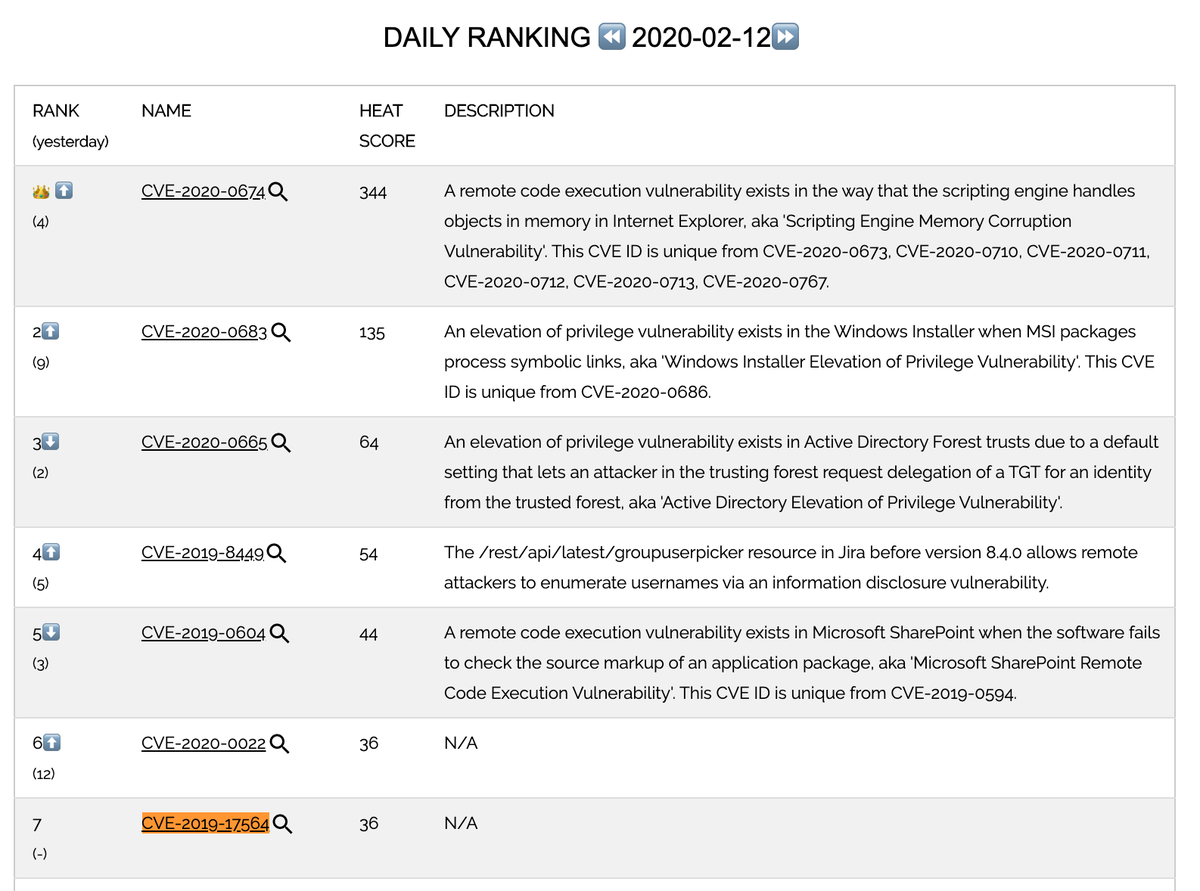Click the magnifier next to CVE-2020-0683
The image size is (1200, 891).
[281, 333]
